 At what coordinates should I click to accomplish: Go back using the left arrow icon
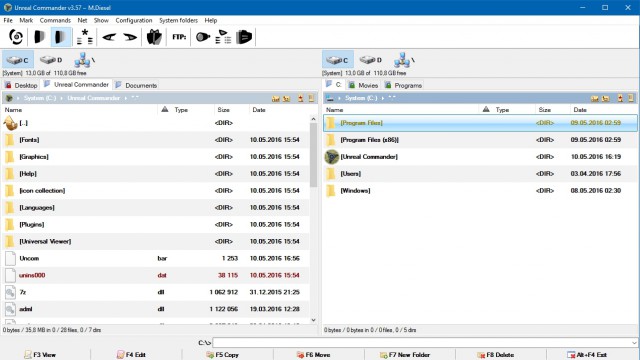point(109,37)
